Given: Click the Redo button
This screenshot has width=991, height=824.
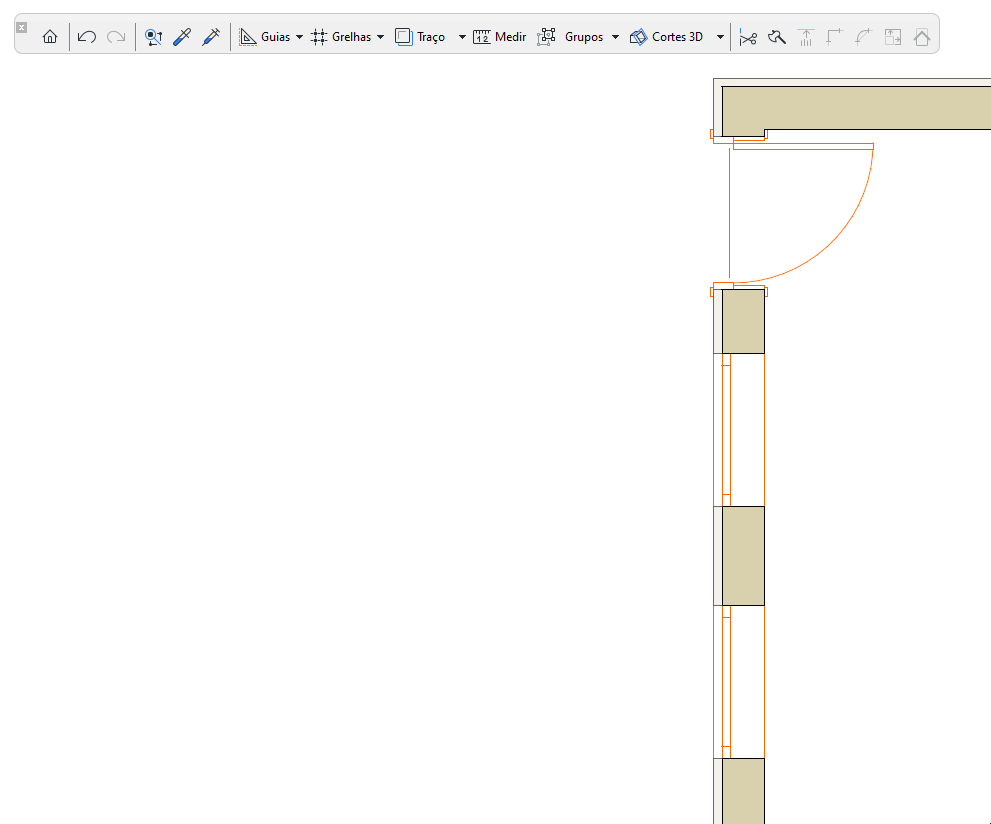Looking at the screenshot, I should (114, 36).
